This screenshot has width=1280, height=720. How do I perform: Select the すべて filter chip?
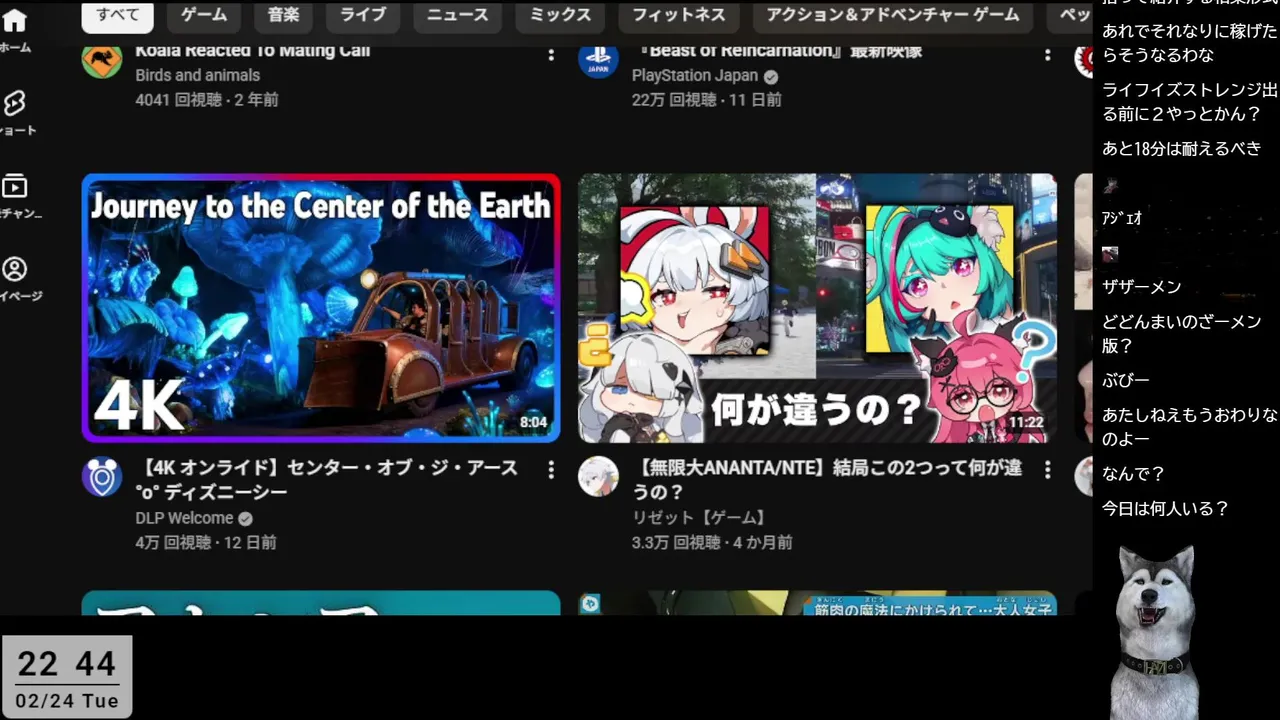click(x=117, y=15)
